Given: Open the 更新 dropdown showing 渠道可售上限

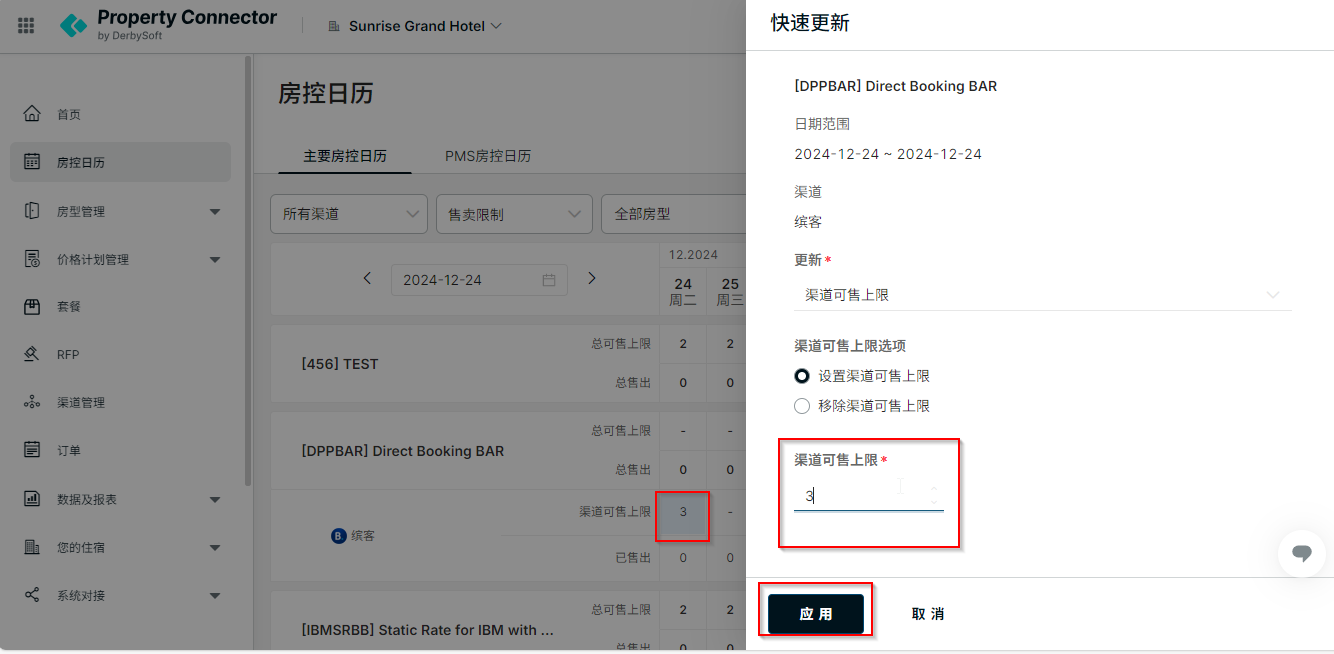Looking at the screenshot, I should 1042,295.
